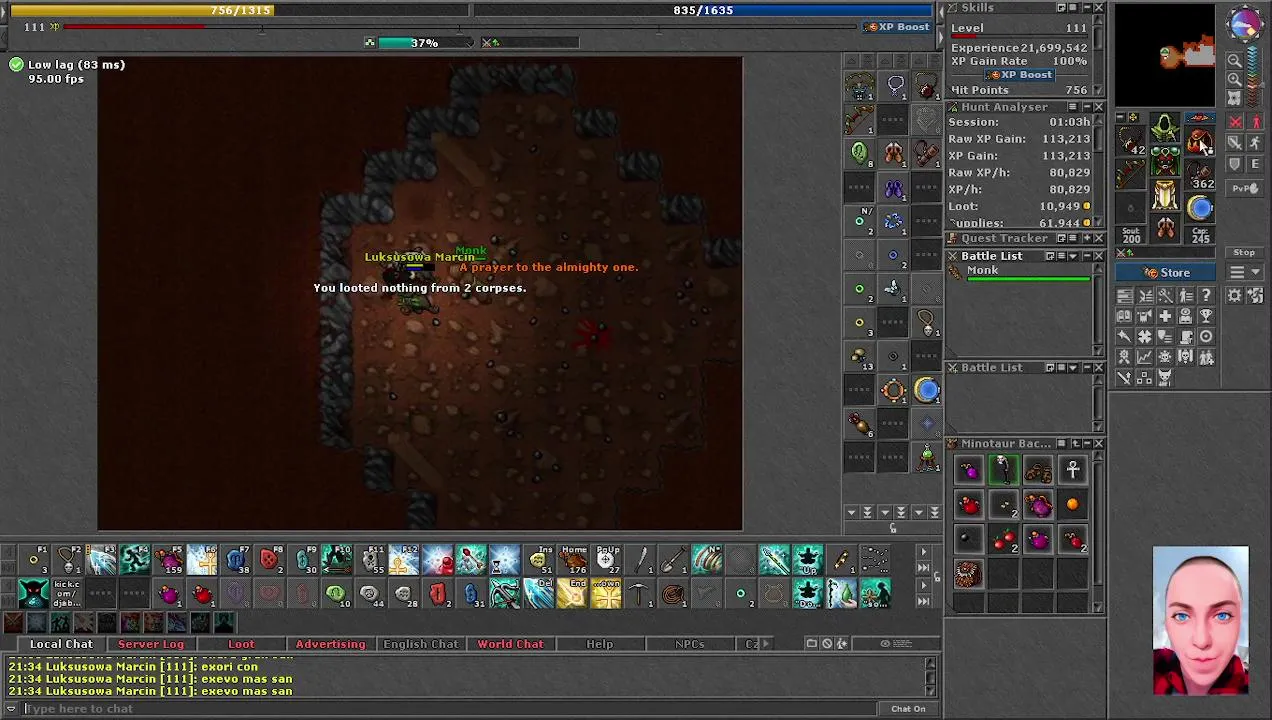This screenshot has width=1272, height=720.
Task: Open the Options gear icon
Action: click(x=1234, y=295)
